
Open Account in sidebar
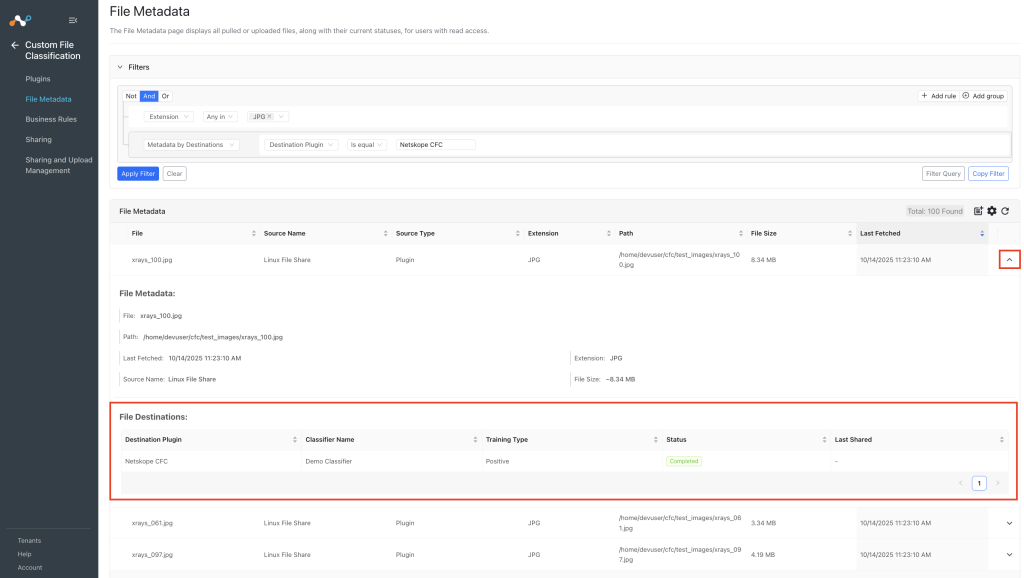click(30, 568)
